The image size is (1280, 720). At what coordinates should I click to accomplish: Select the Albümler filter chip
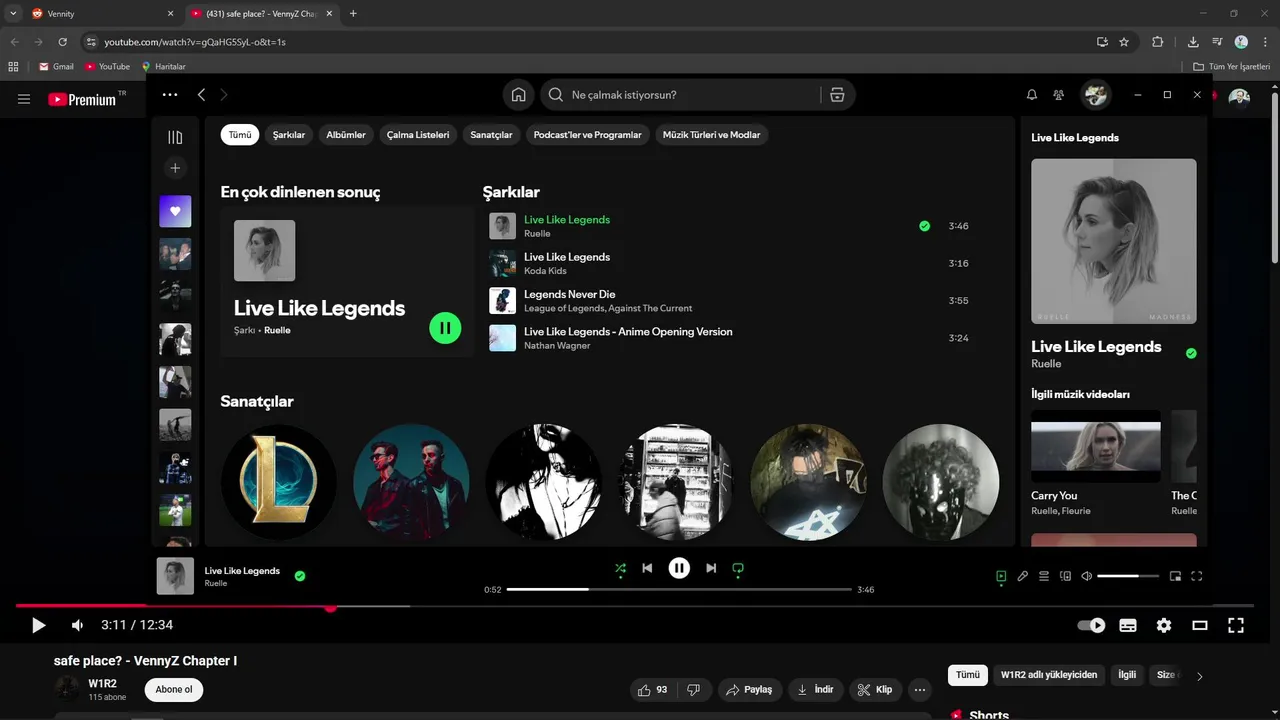click(x=346, y=135)
